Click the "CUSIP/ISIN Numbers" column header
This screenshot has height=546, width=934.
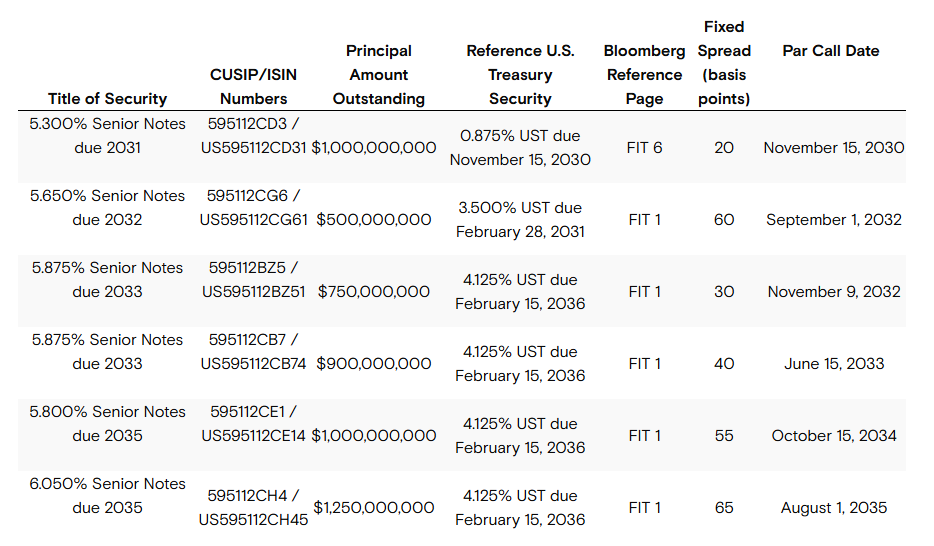253,86
